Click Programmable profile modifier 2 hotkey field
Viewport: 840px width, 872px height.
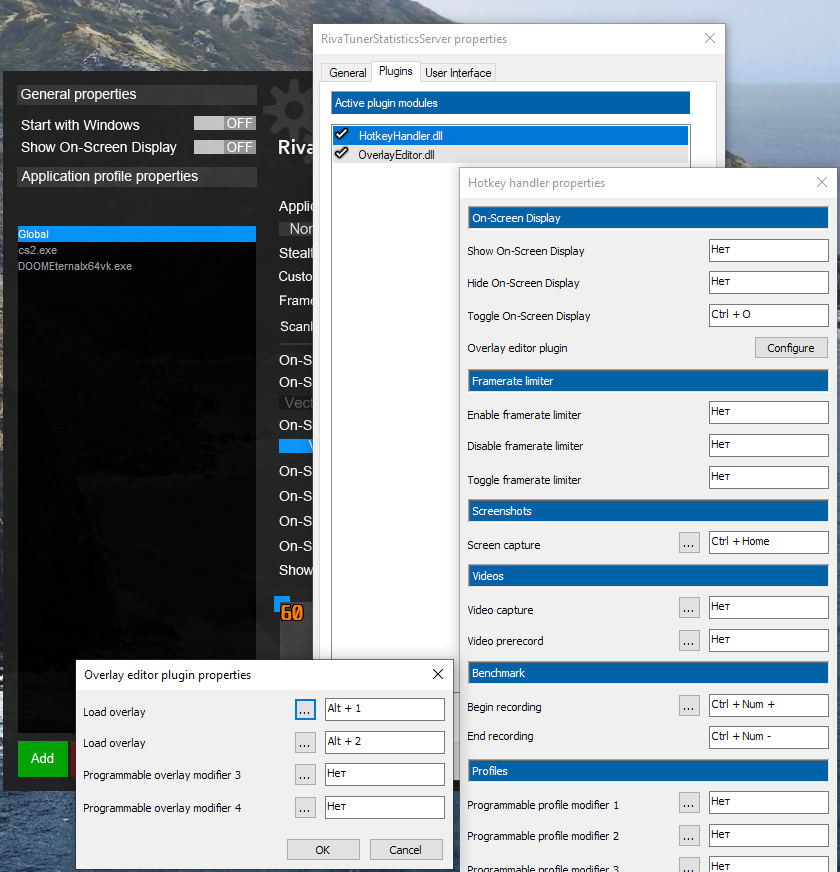[768, 835]
